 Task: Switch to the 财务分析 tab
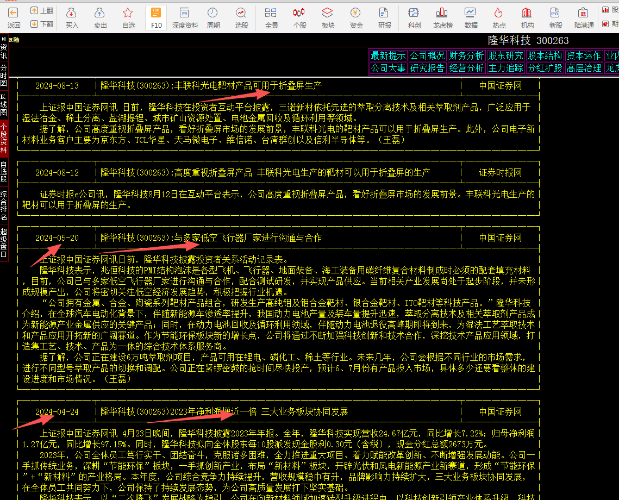point(466,56)
